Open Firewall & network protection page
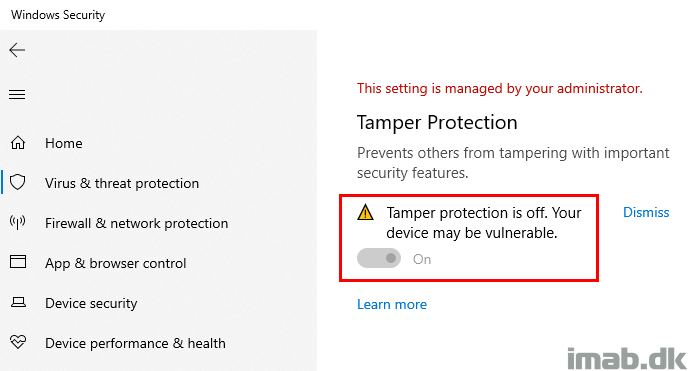The image size is (690, 371). (136, 224)
